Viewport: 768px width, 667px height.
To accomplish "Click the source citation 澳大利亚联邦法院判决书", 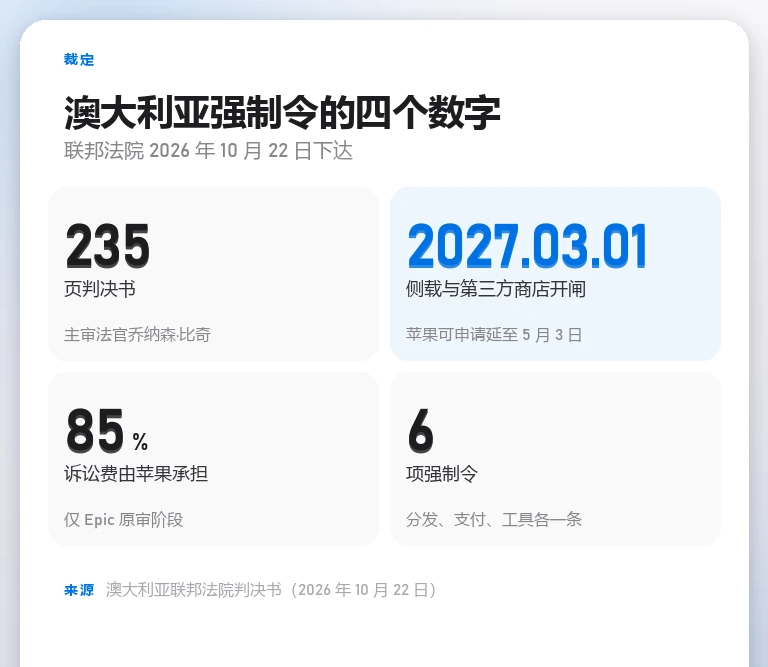I will 194,590.
